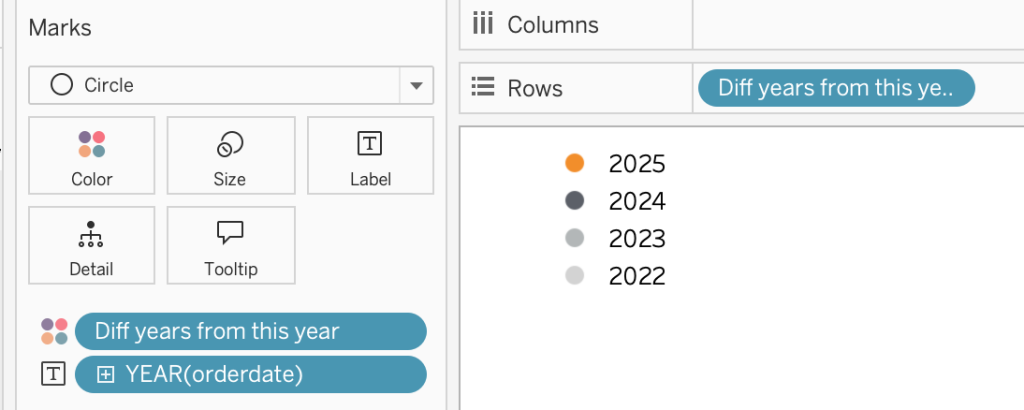
Task: Click the Columns shelf icon
Action: point(483,25)
